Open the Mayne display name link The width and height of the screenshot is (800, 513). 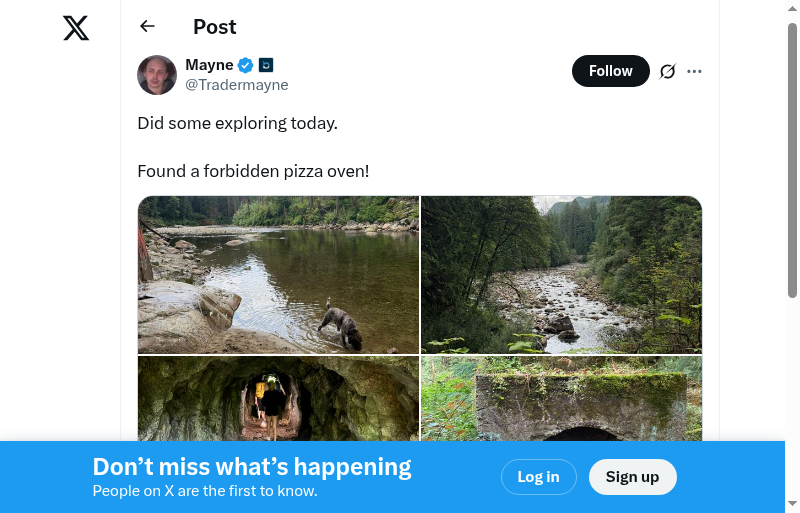click(x=209, y=65)
